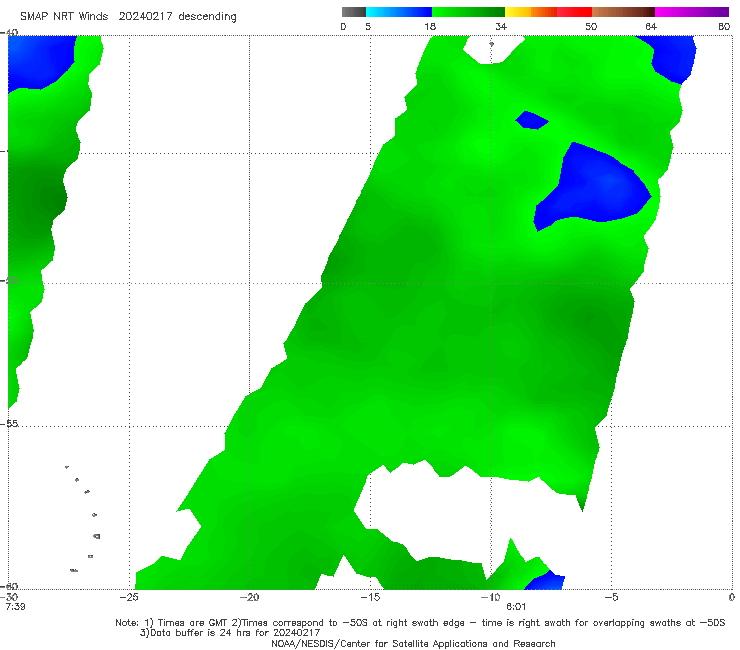Click the "64" label under the color bar
This screenshot has height=650, width=740.
point(651,26)
